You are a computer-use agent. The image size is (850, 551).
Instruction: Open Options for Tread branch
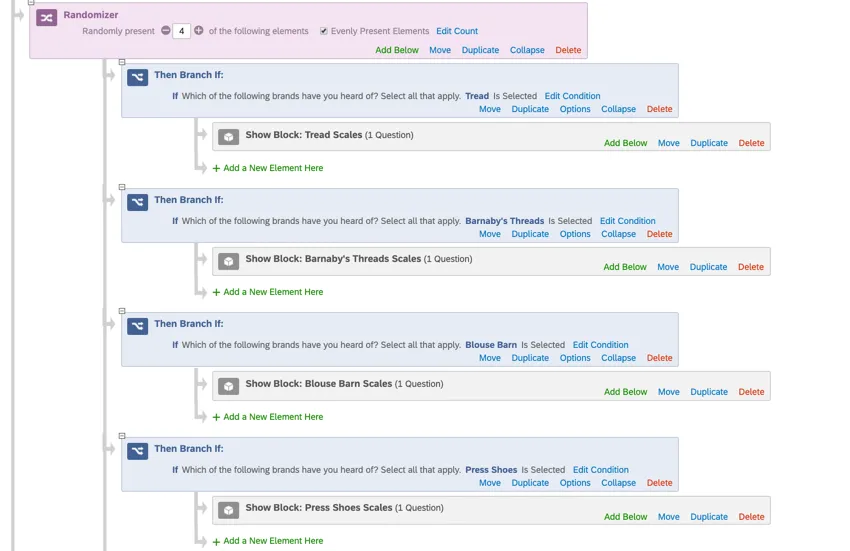pyautogui.click(x=575, y=109)
